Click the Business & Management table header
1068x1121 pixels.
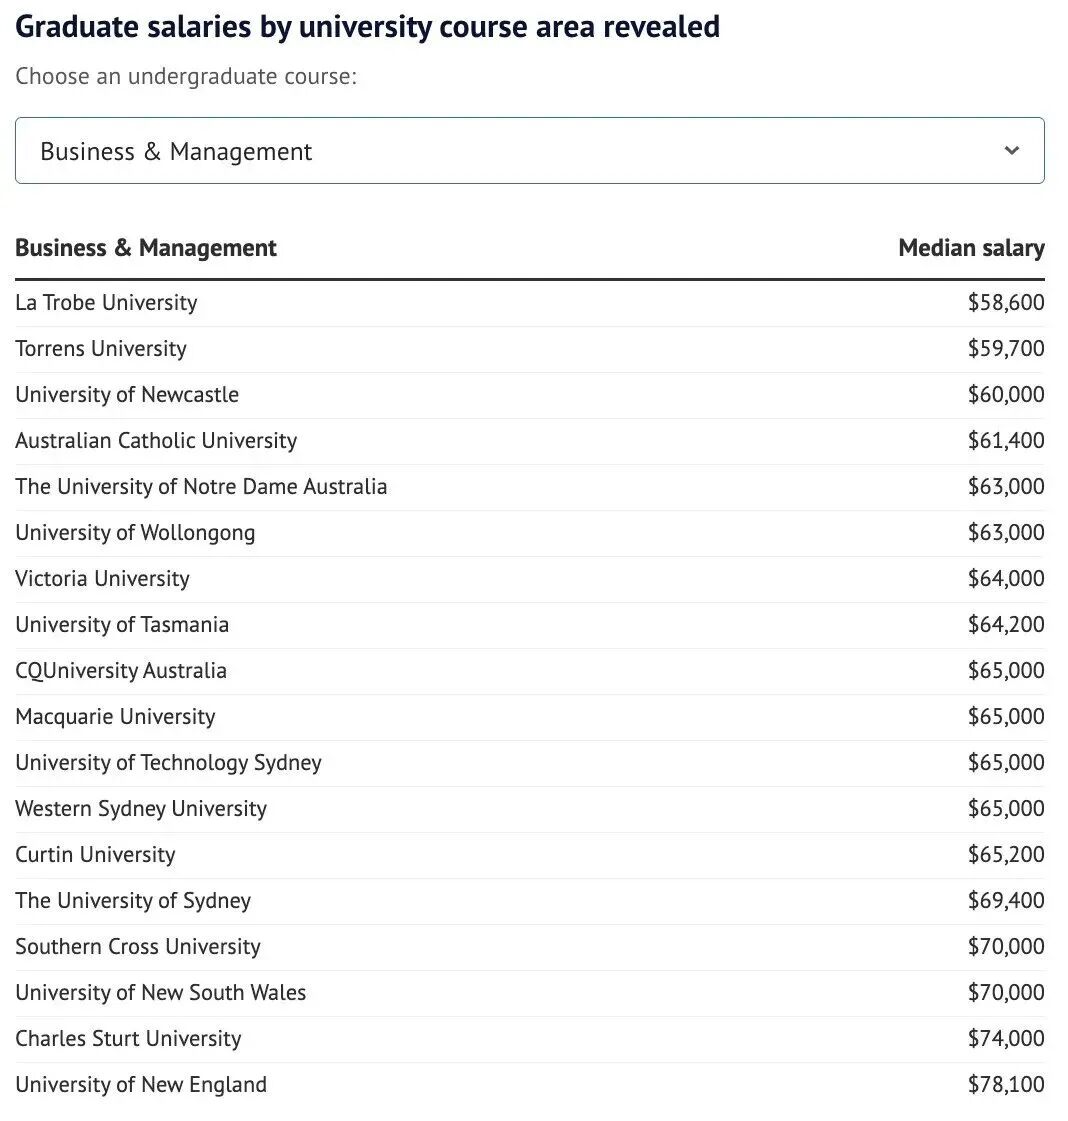(x=146, y=248)
